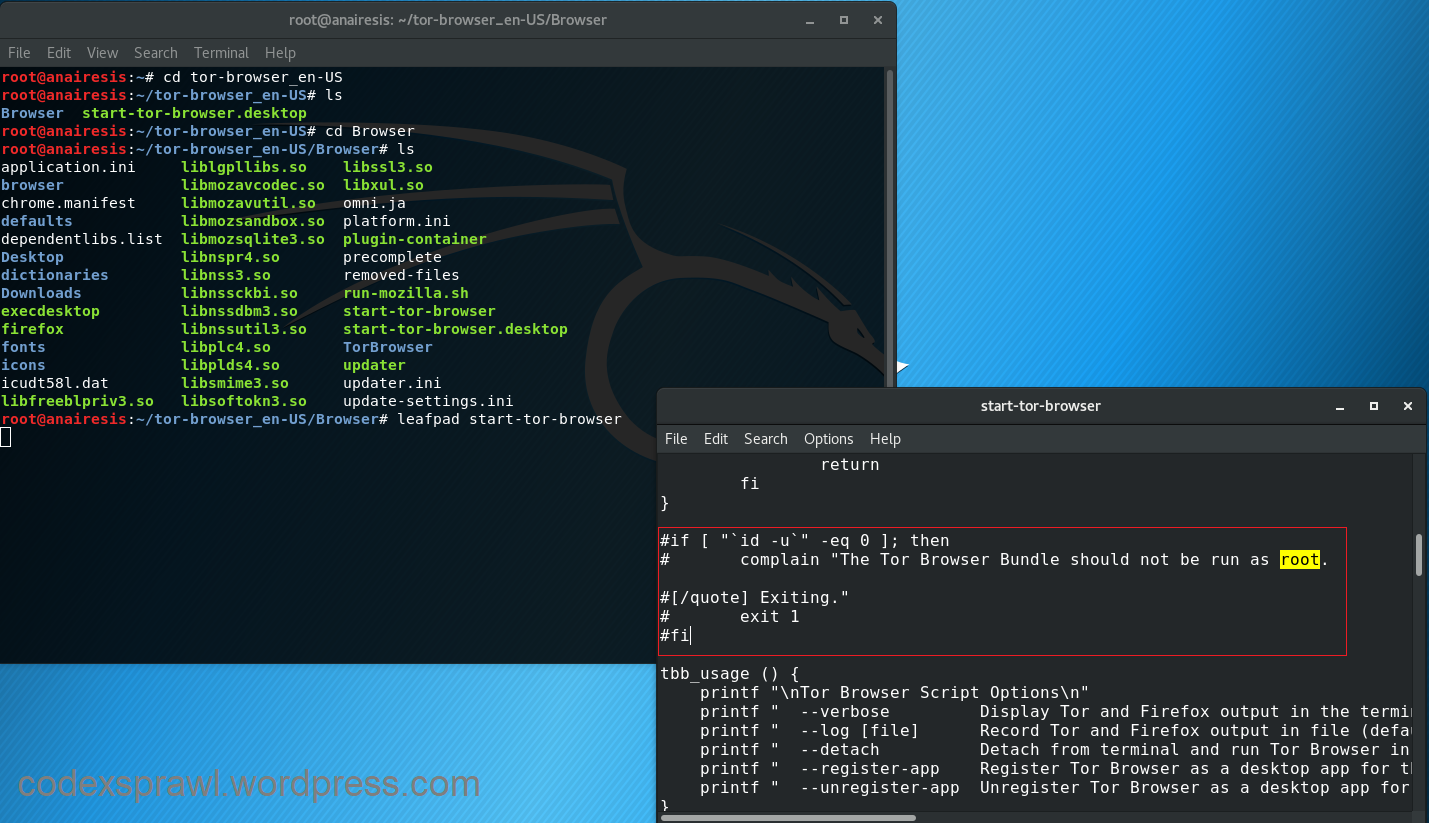Maximize the terminal window

tap(843, 20)
